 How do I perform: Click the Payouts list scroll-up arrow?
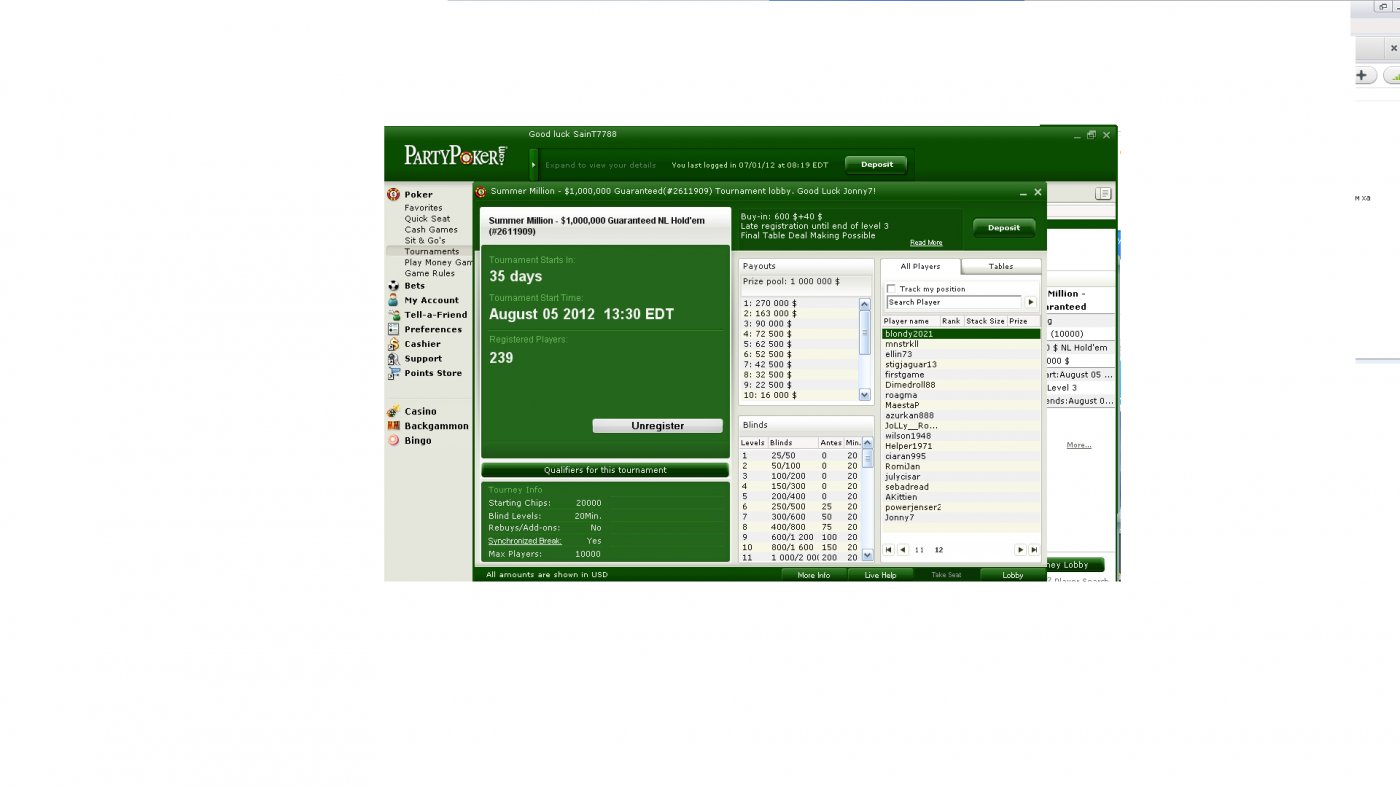[x=865, y=304]
